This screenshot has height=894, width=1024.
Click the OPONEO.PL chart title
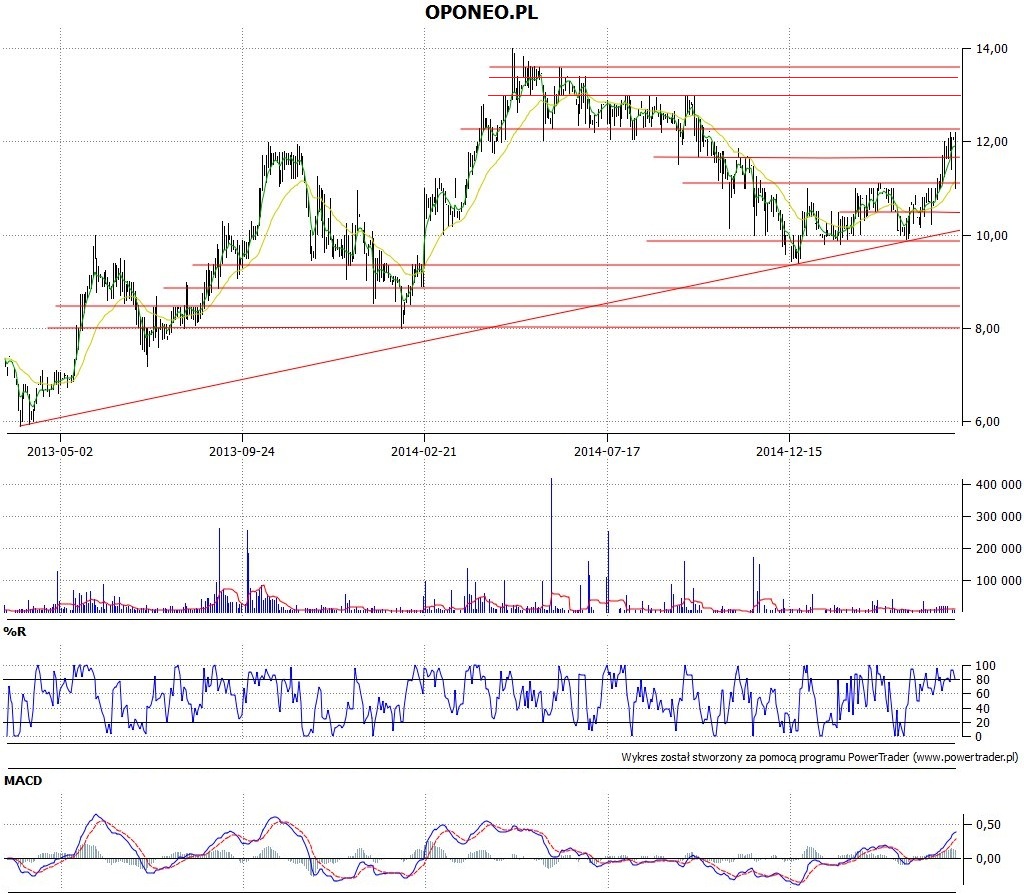pyautogui.click(x=482, y=12)
